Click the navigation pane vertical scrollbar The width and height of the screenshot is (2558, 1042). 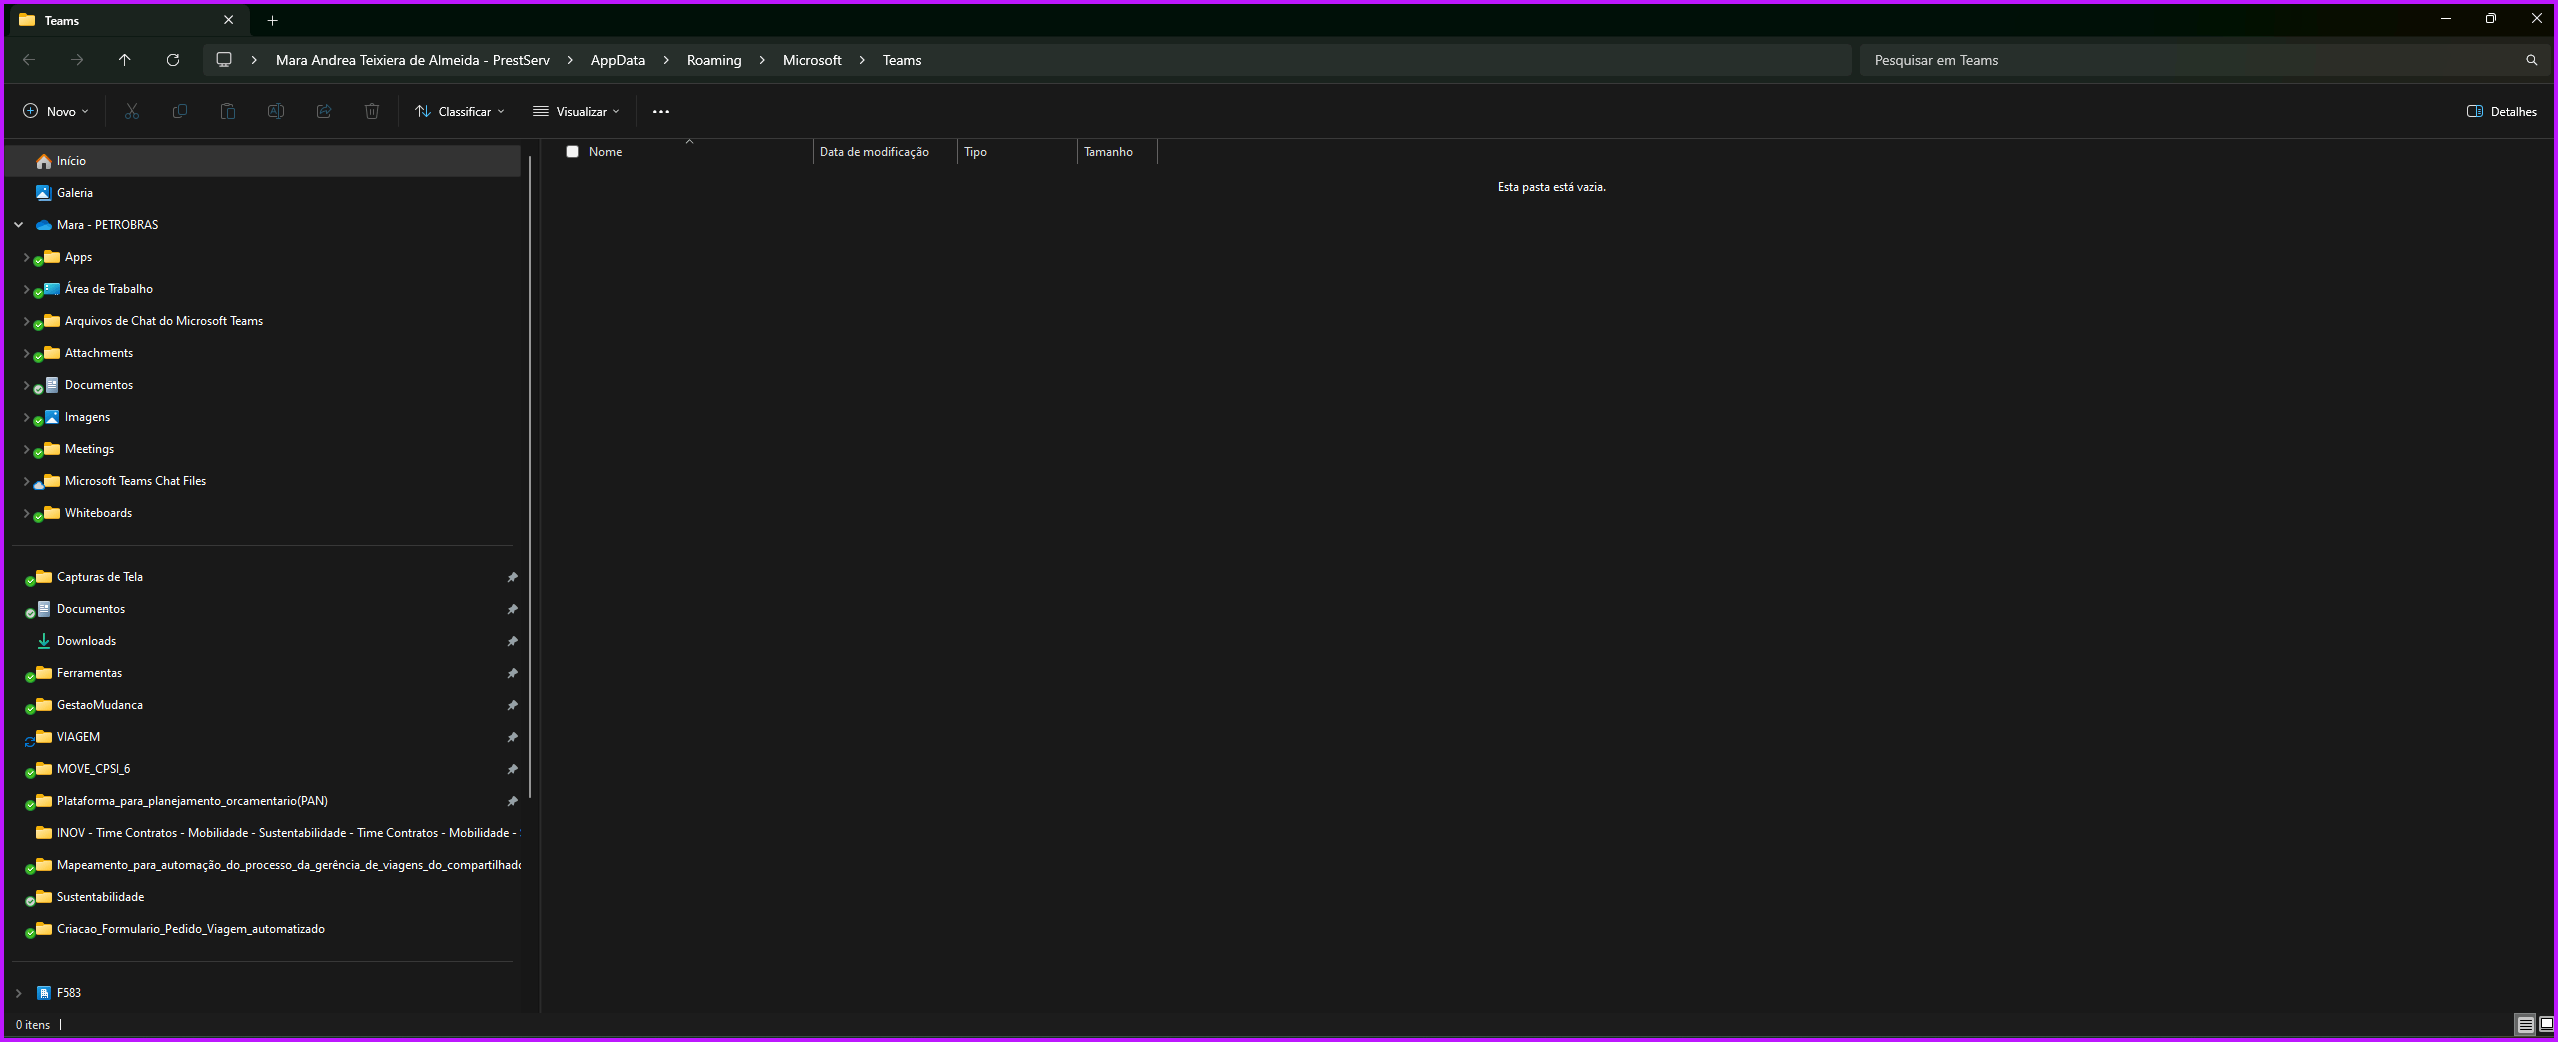pyautogui.click(x=529, y=477)
